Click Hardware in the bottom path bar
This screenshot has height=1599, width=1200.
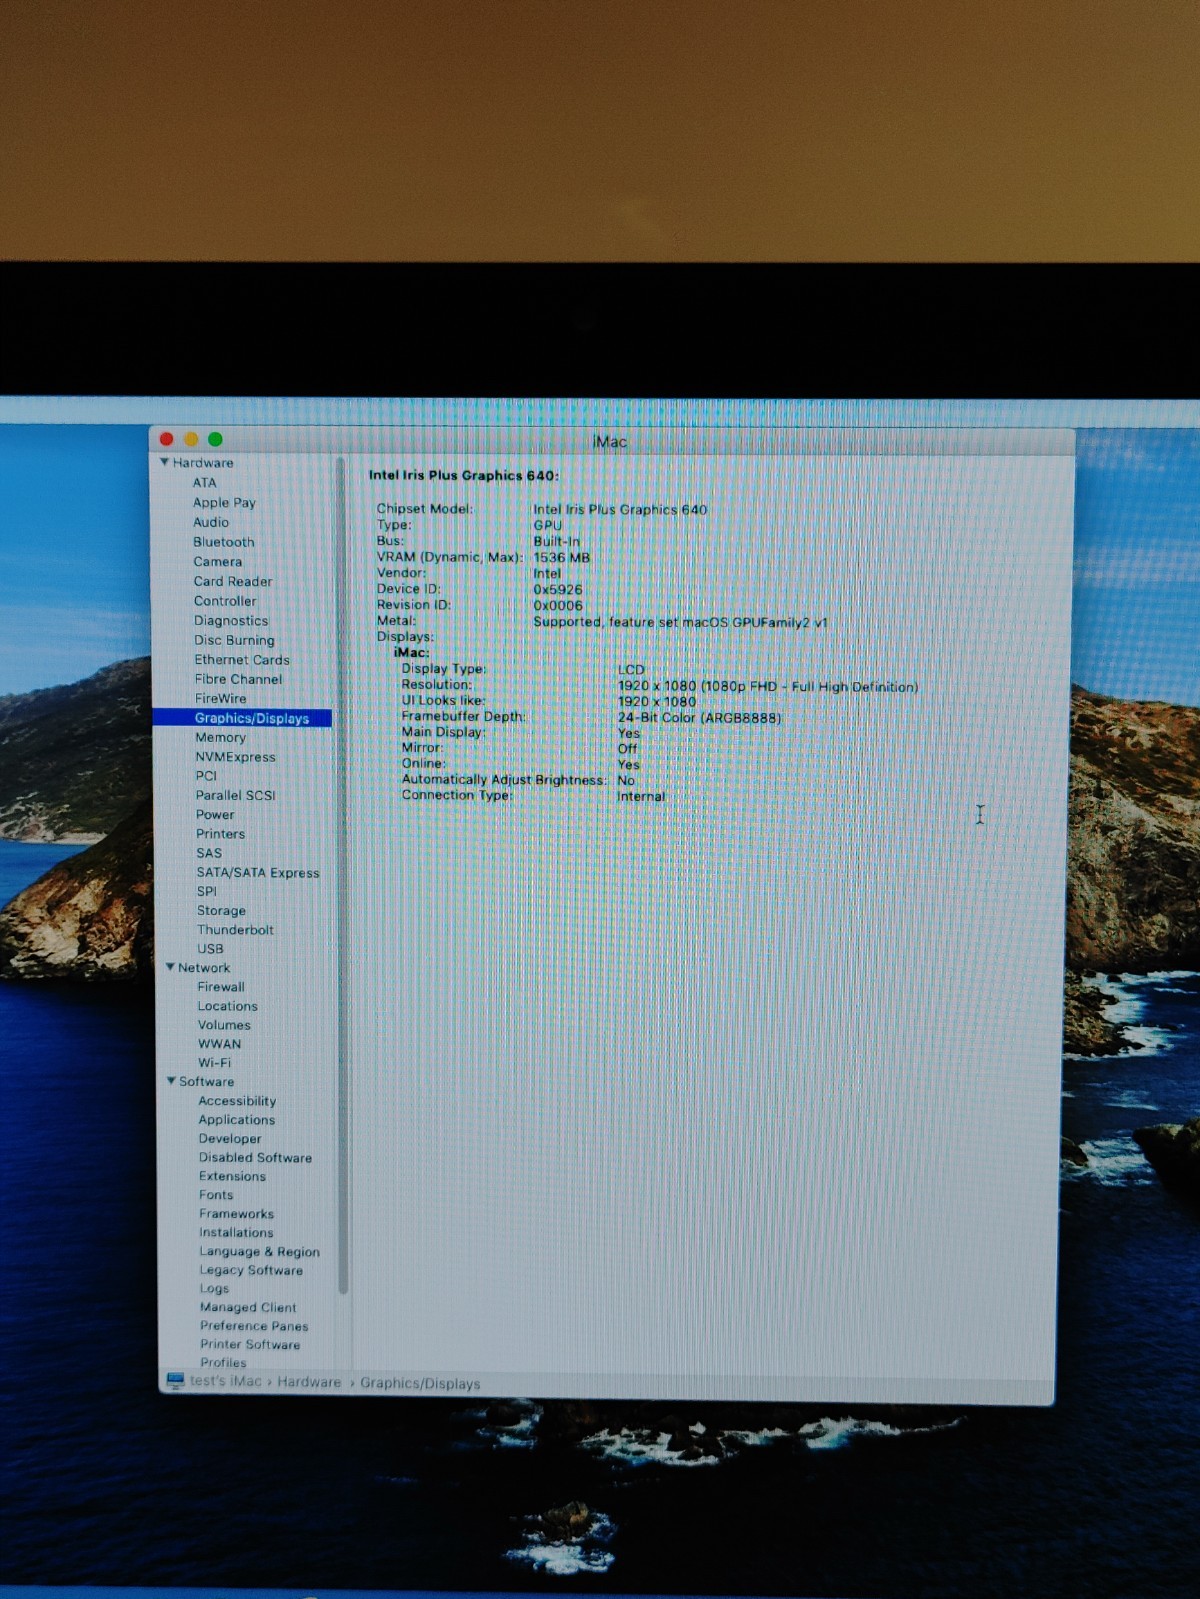(309, 1382)
